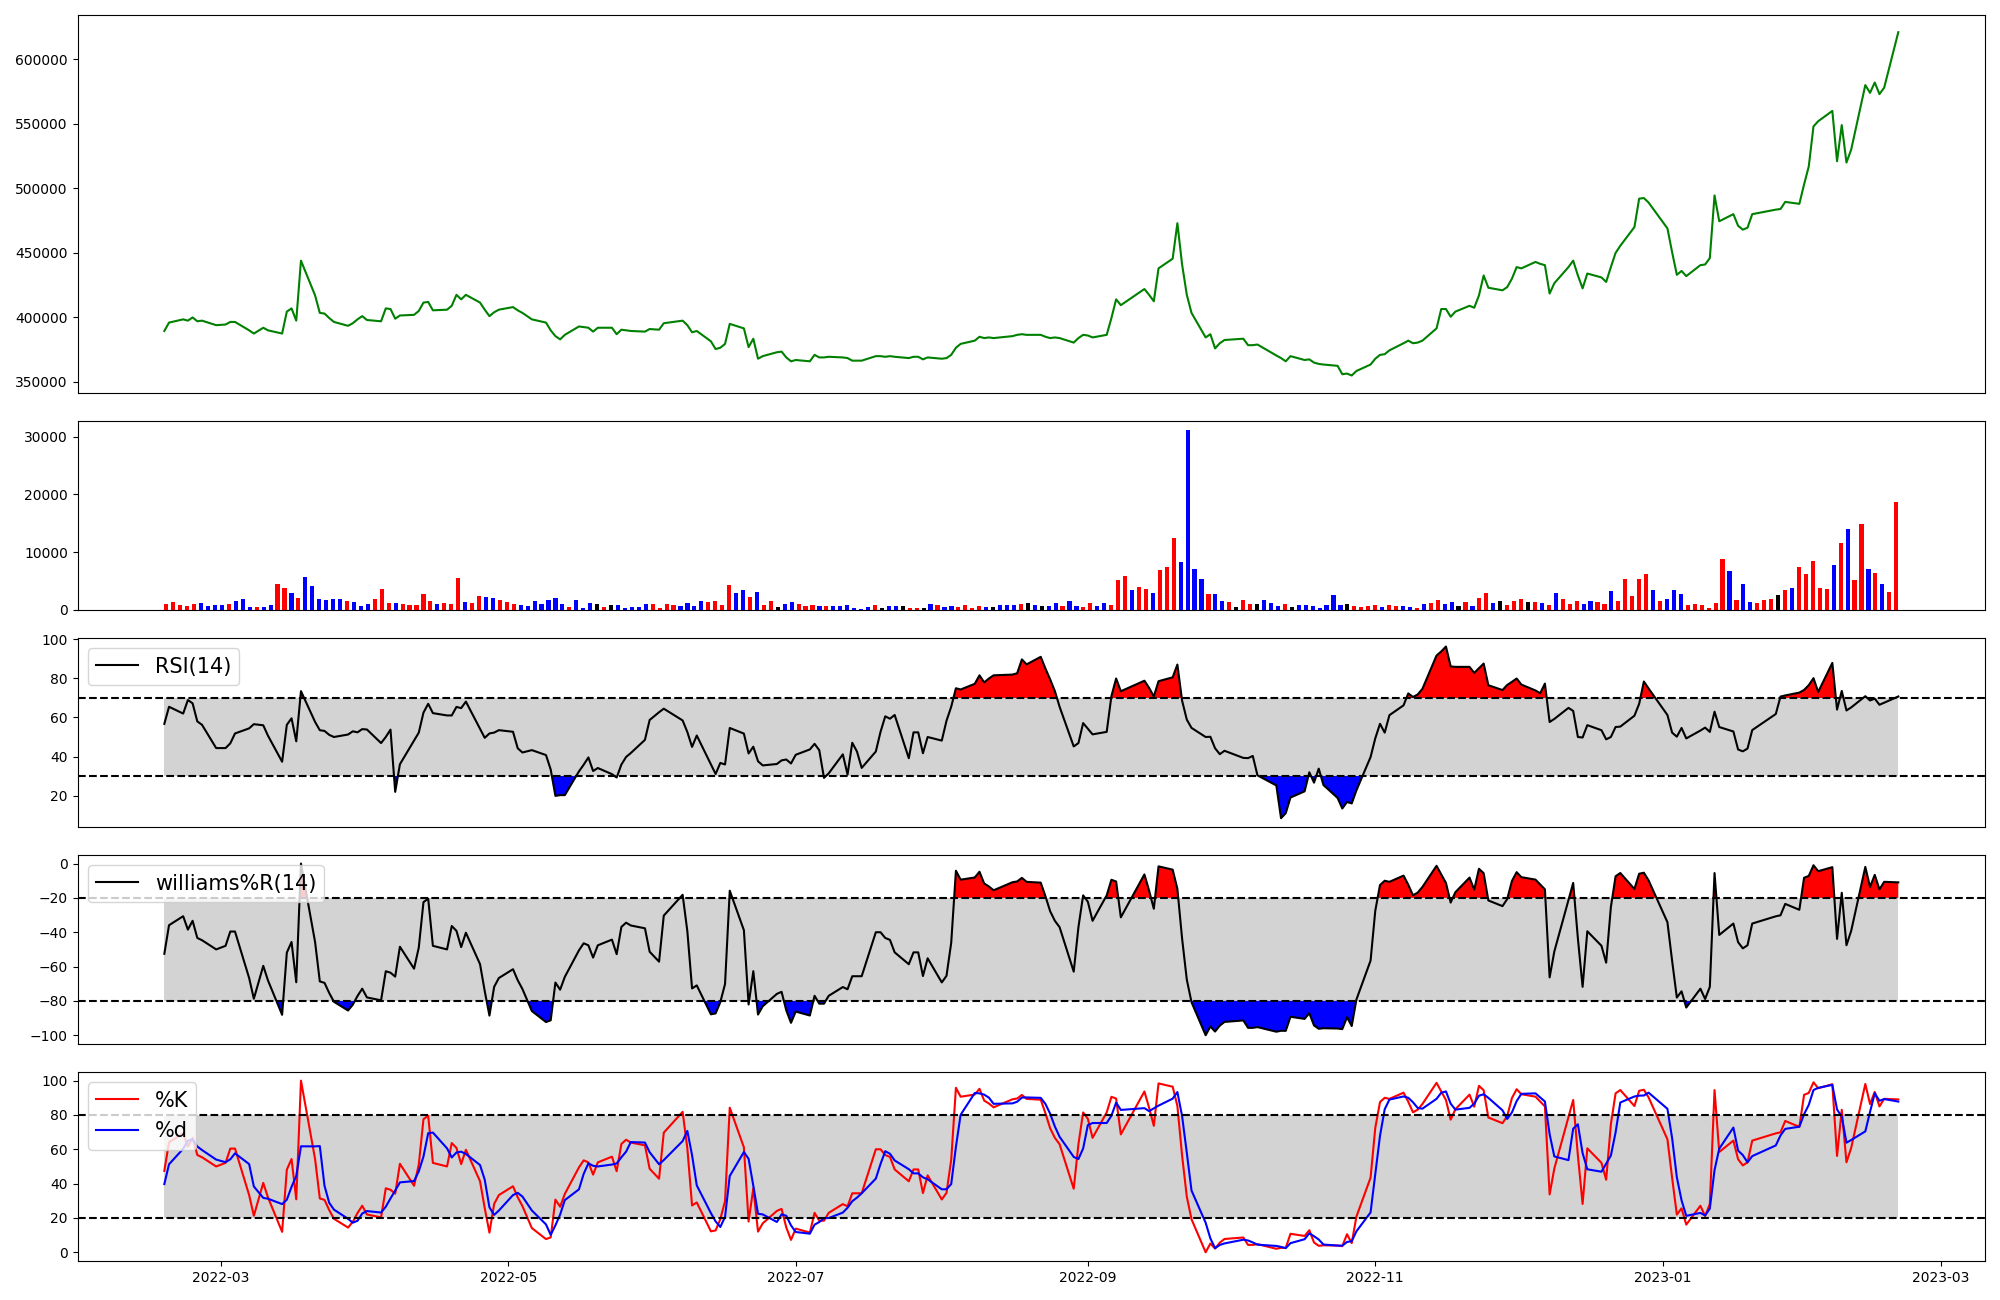Click the blue %d legend line sample
The image size is (2000, 1300).
(117, 1130)
